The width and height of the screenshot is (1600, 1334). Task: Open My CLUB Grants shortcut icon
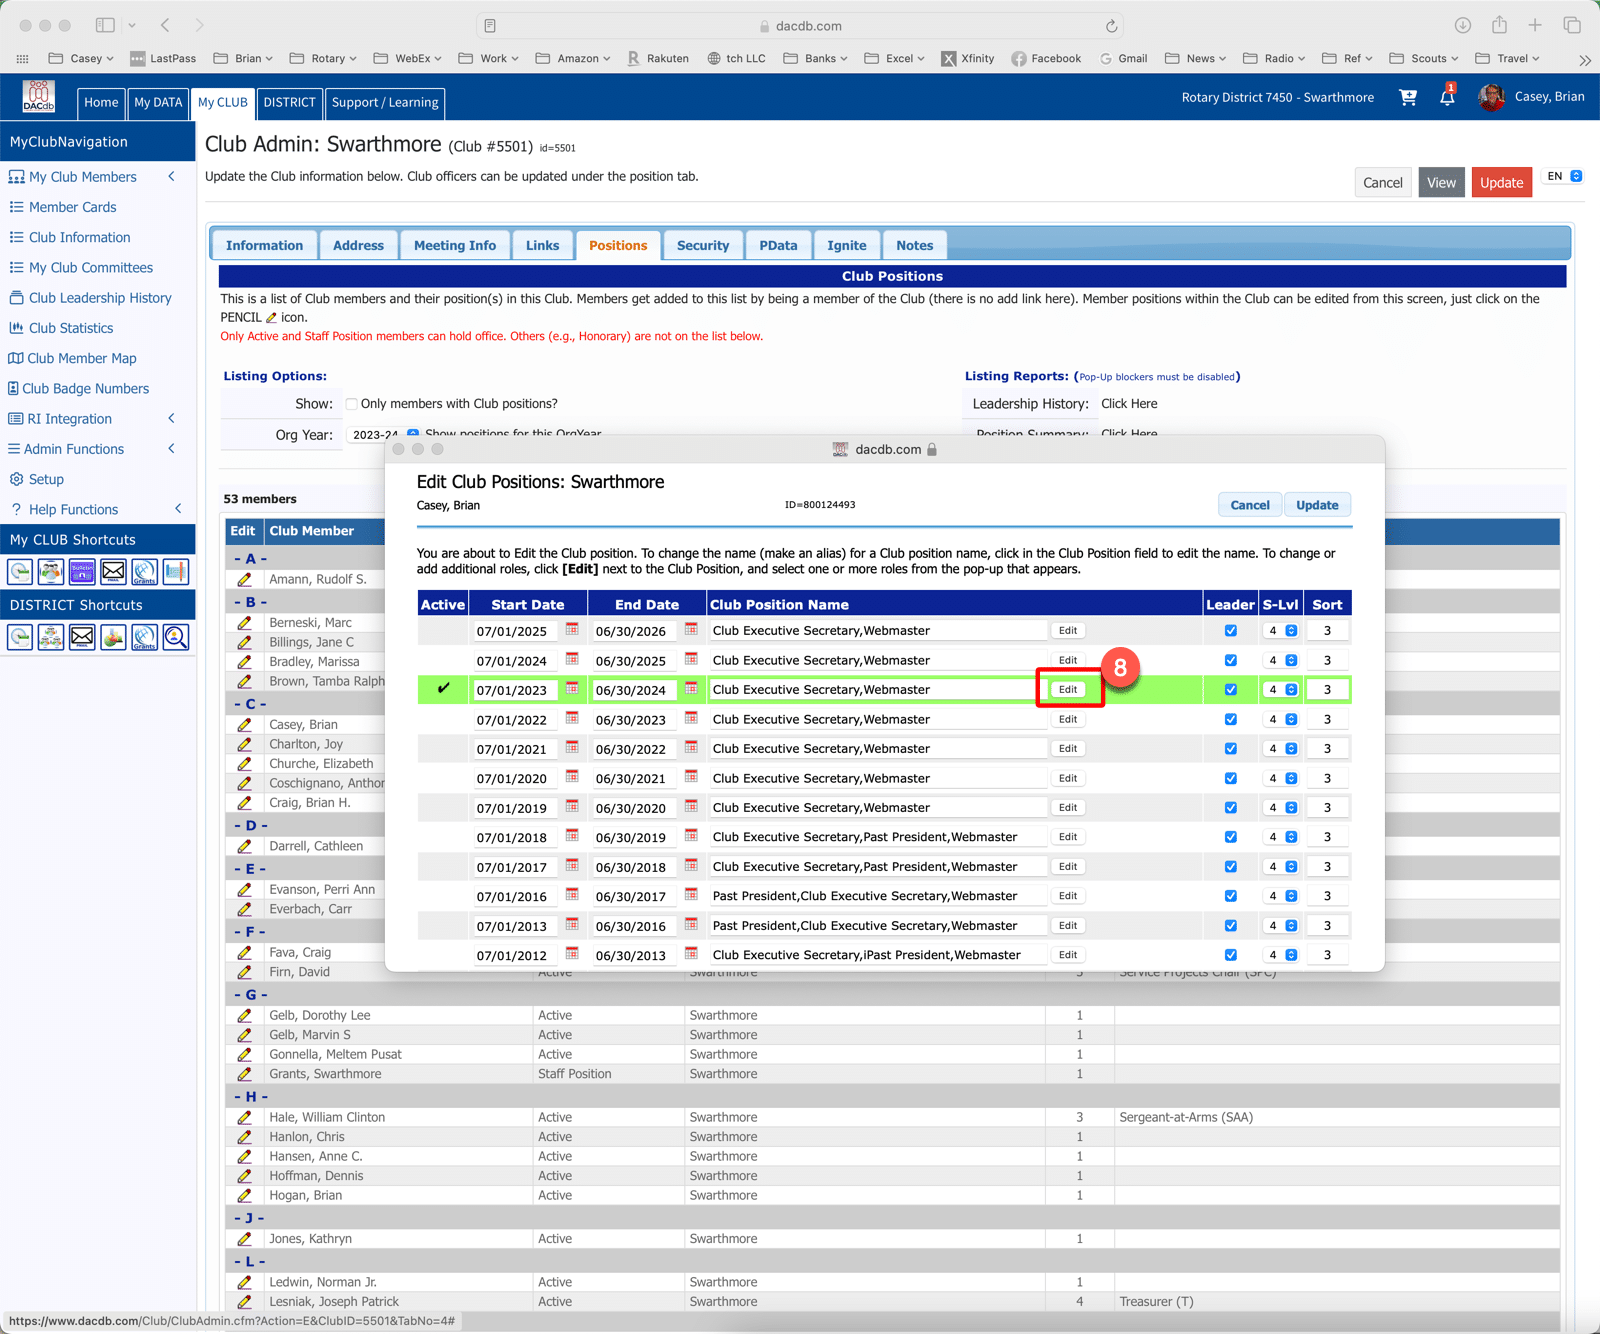pyautogui.click(x=144, y=572)
